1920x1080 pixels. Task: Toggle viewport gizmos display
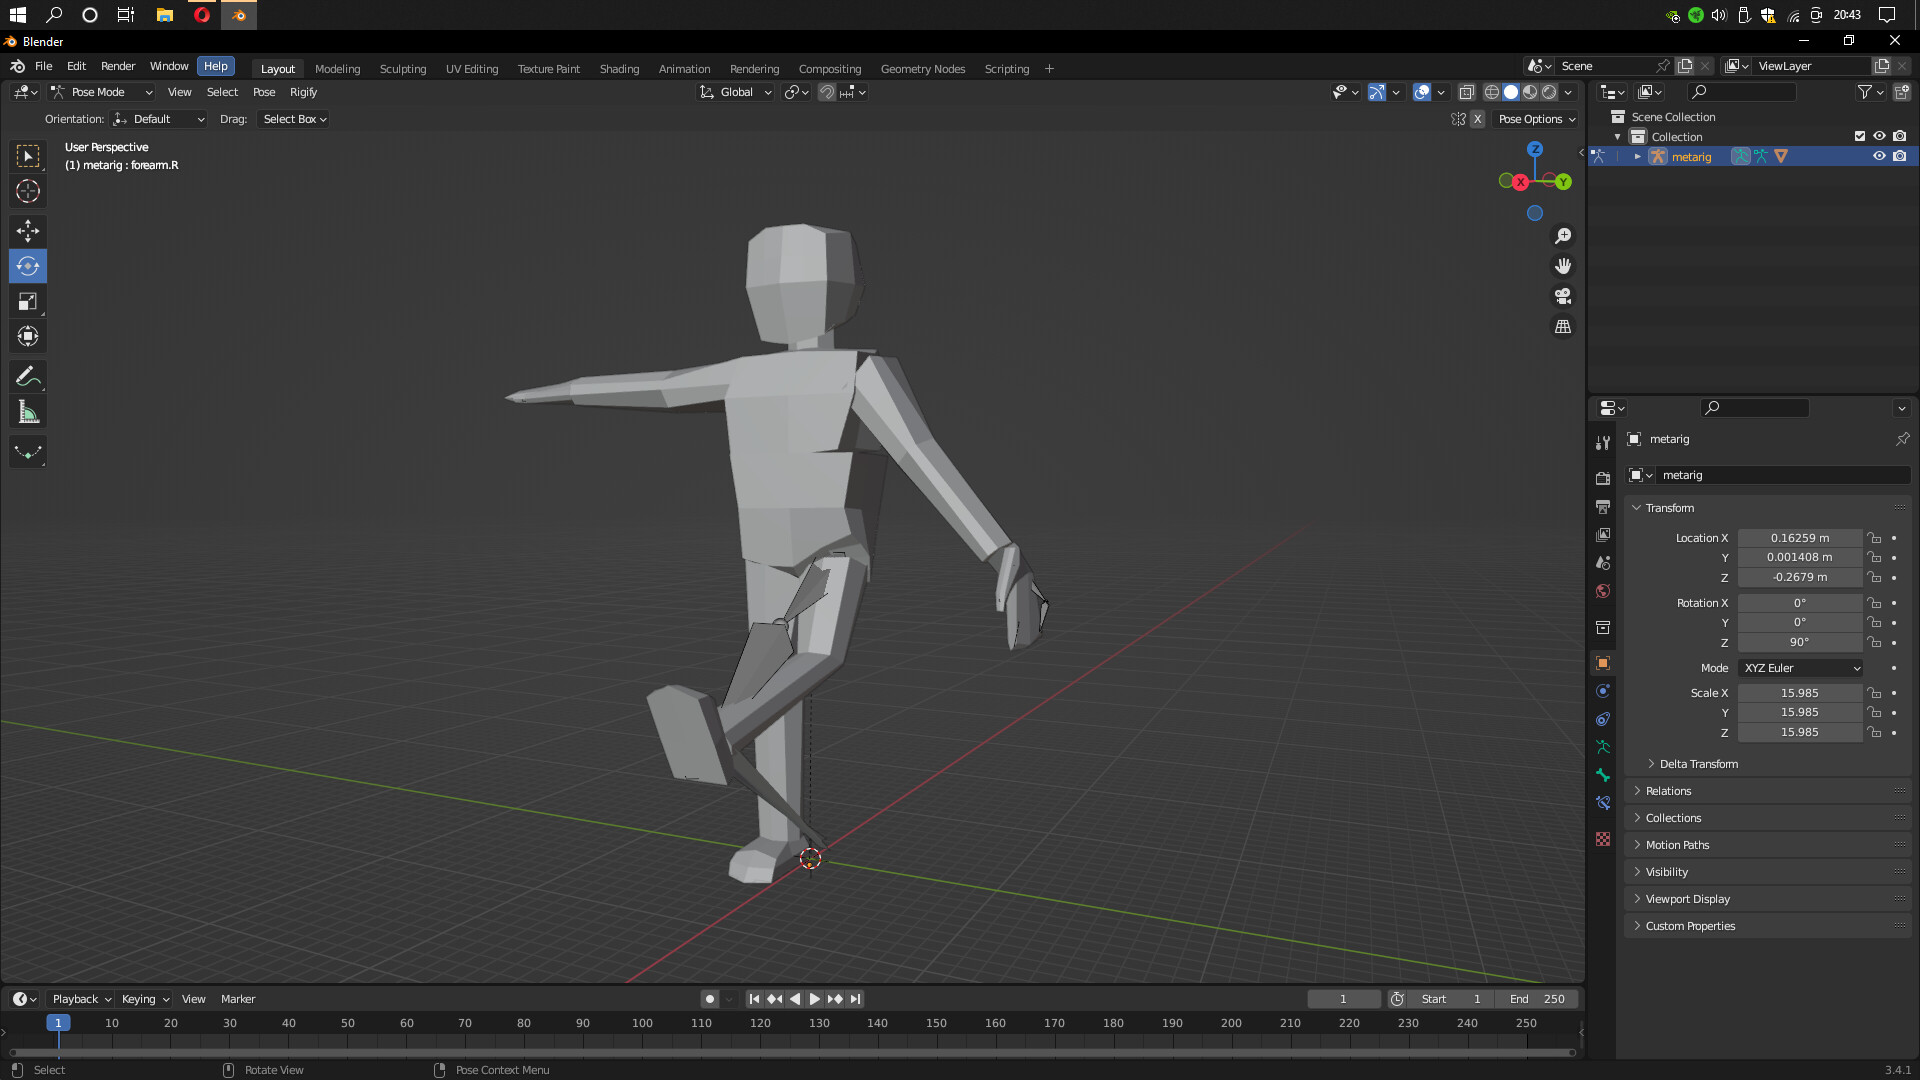pos(1377,92)
